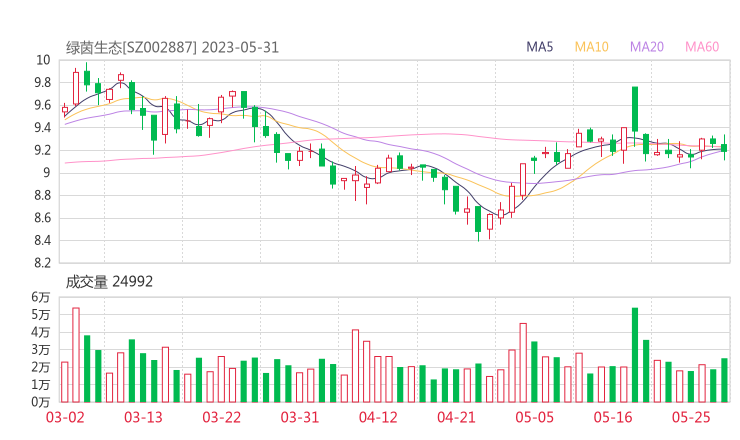The height and width of the screenshot is (440, 740).
Task: Click the 05-16 date axis label
Action: tap(613, 417)
